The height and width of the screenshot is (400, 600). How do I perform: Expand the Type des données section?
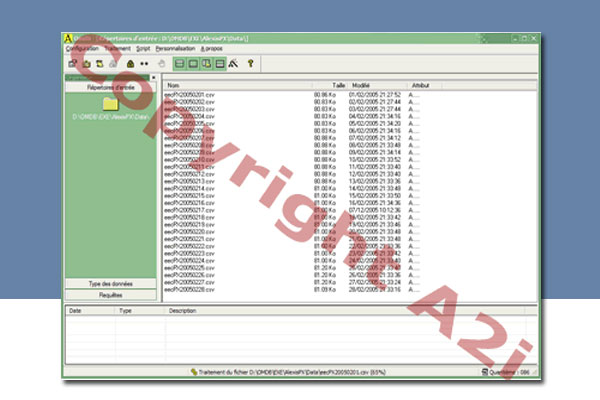[111, 285]
